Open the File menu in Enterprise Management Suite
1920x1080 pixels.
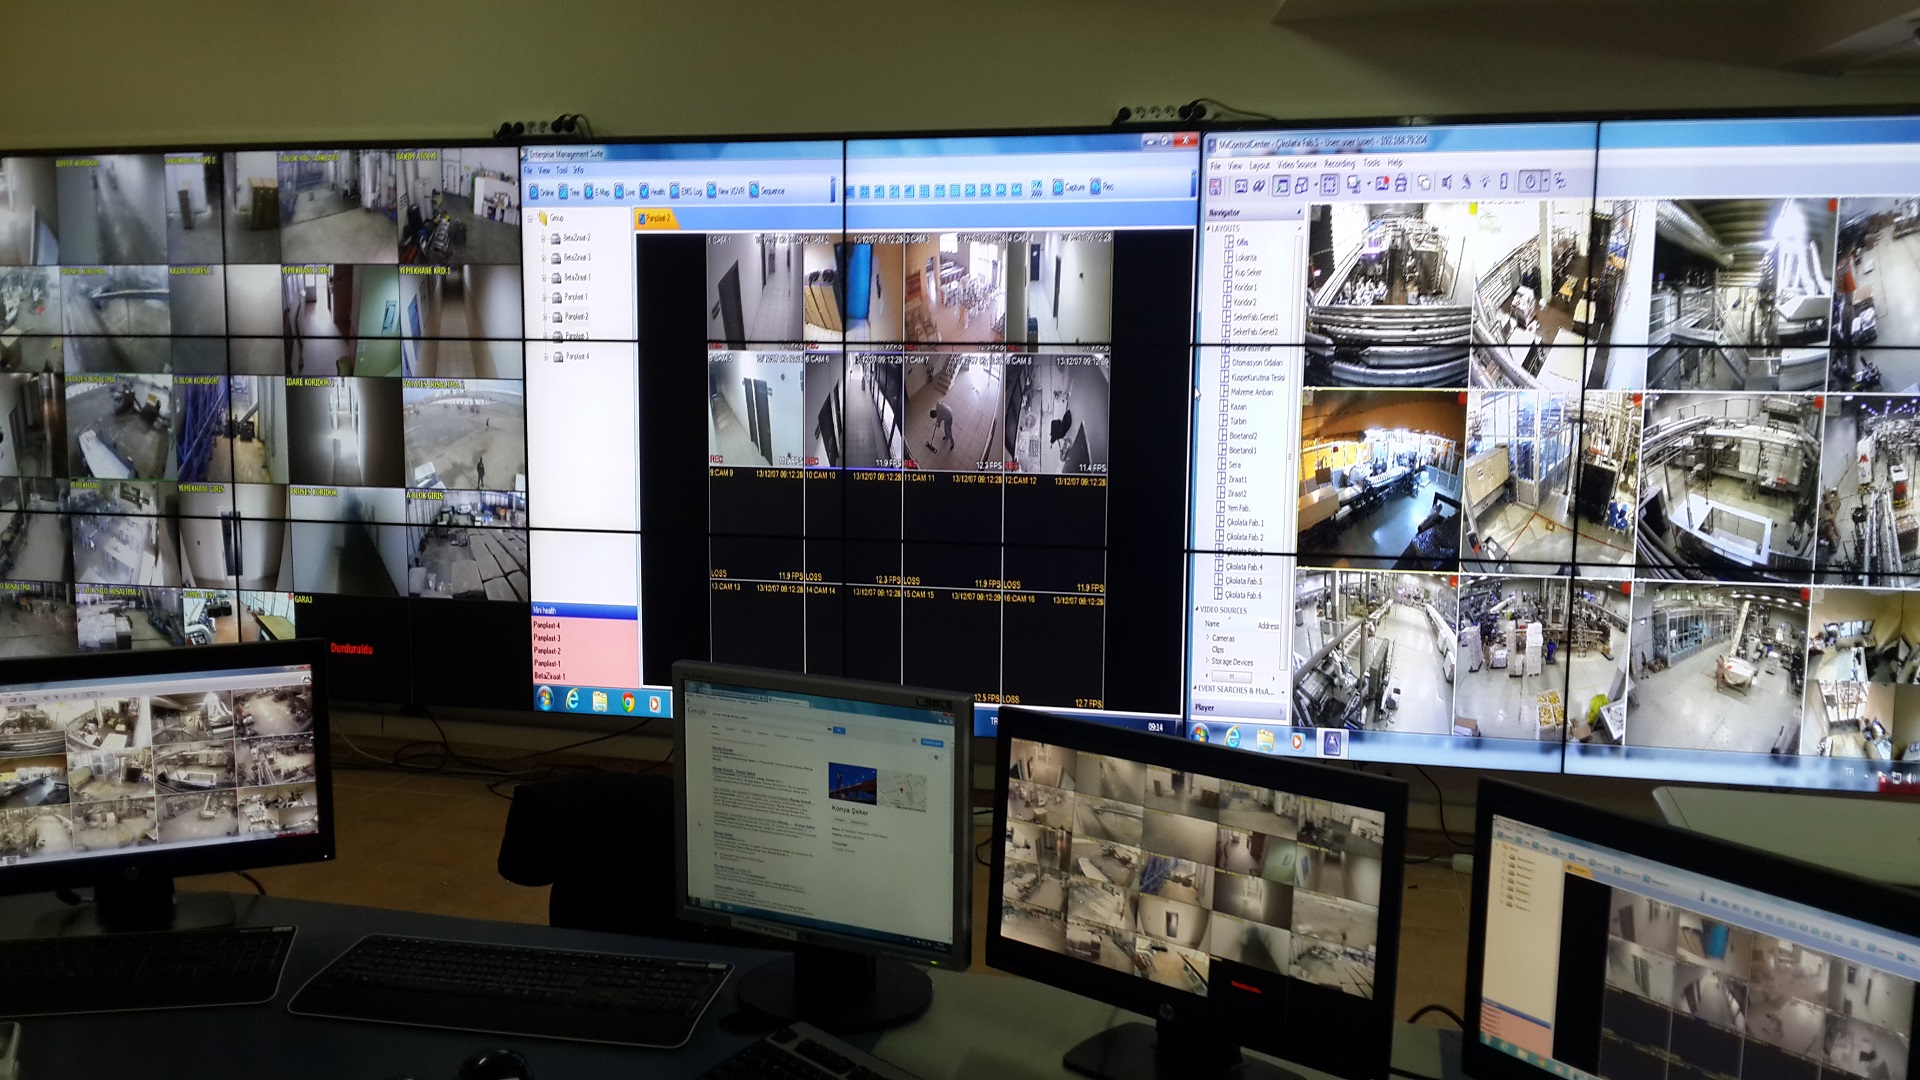coord(529,170)
